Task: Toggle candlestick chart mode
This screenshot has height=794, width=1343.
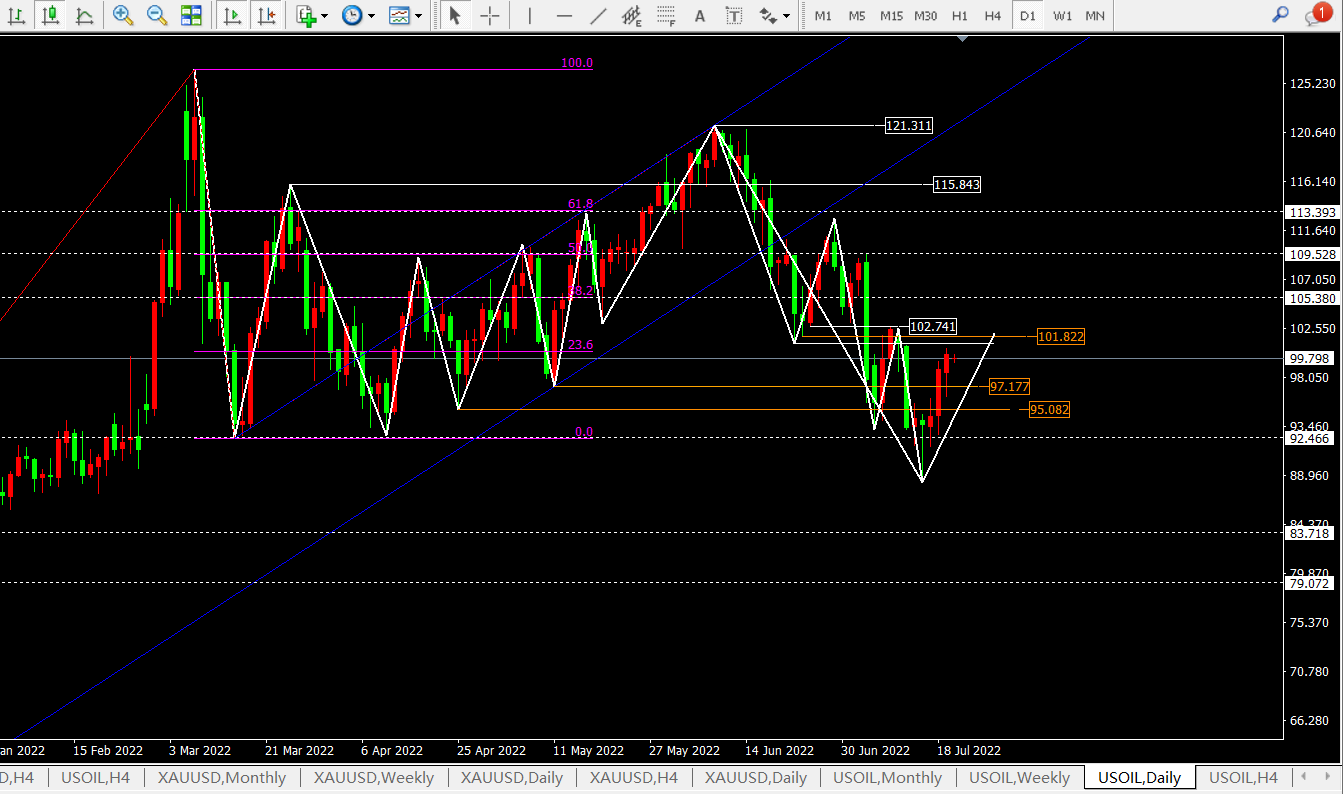Action: point(51,15)
